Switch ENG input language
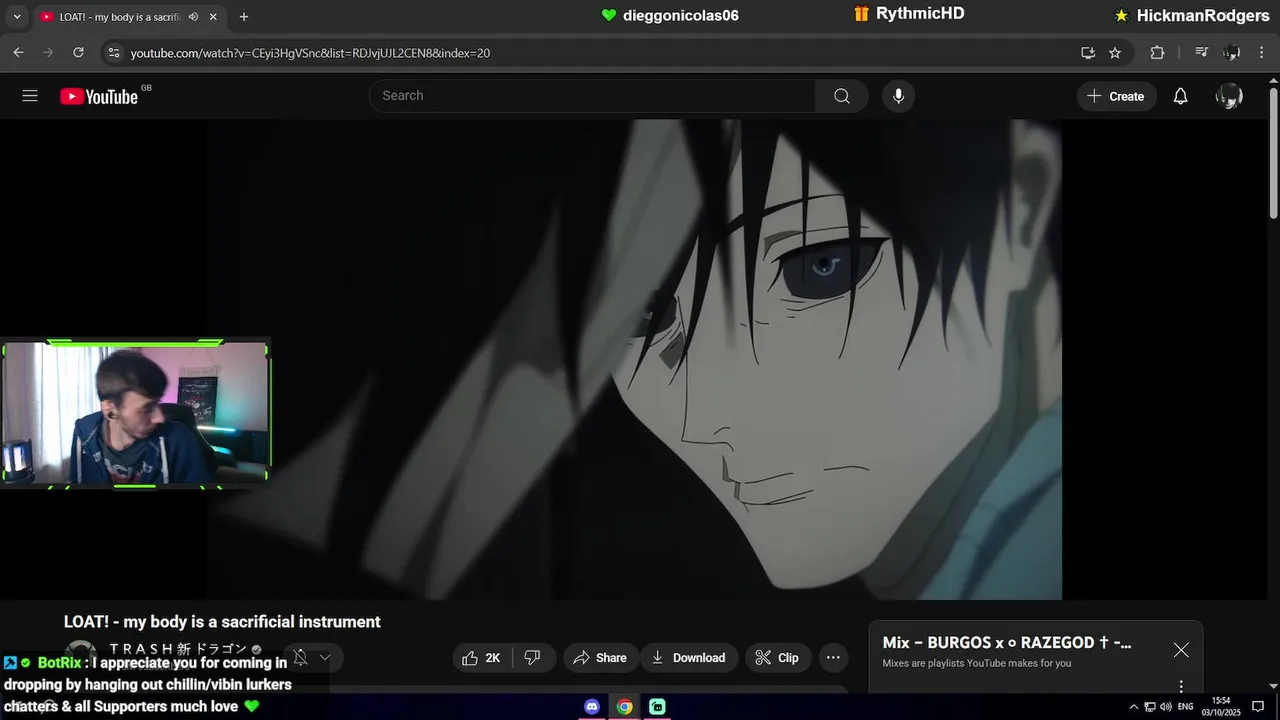 [1186, 707]
